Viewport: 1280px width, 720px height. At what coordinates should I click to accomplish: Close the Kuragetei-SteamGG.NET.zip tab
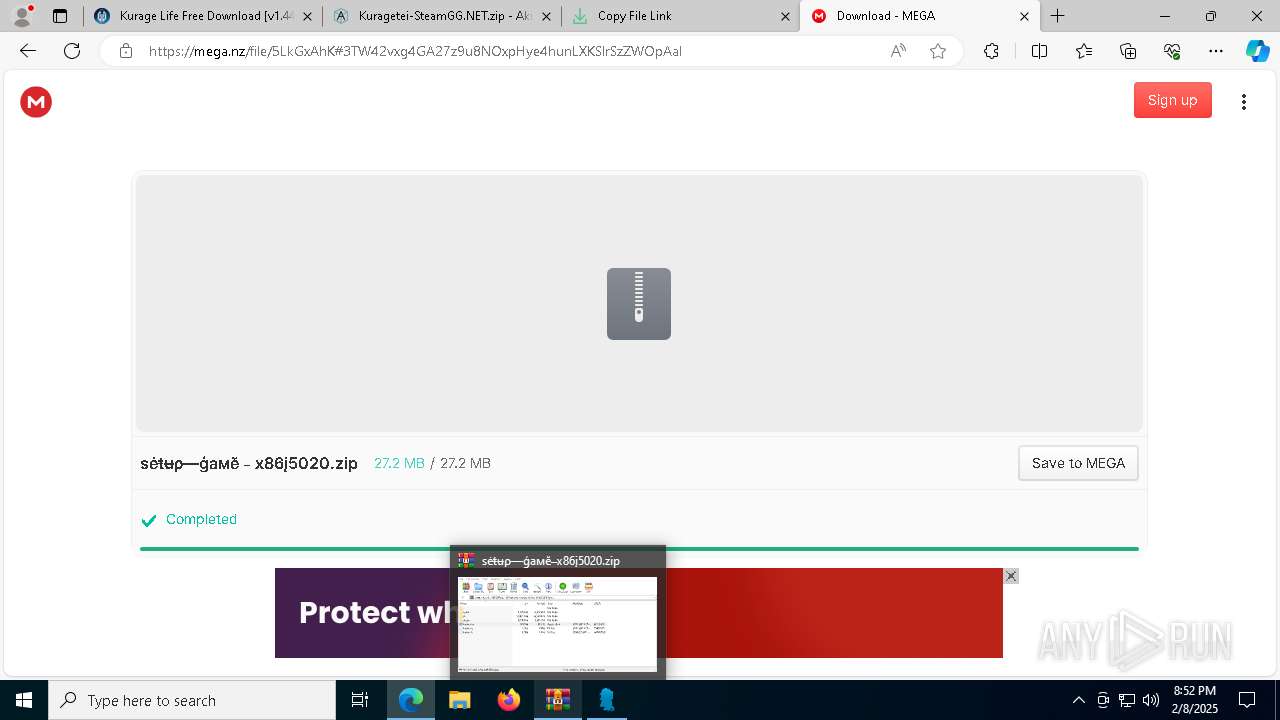point(546,16)
